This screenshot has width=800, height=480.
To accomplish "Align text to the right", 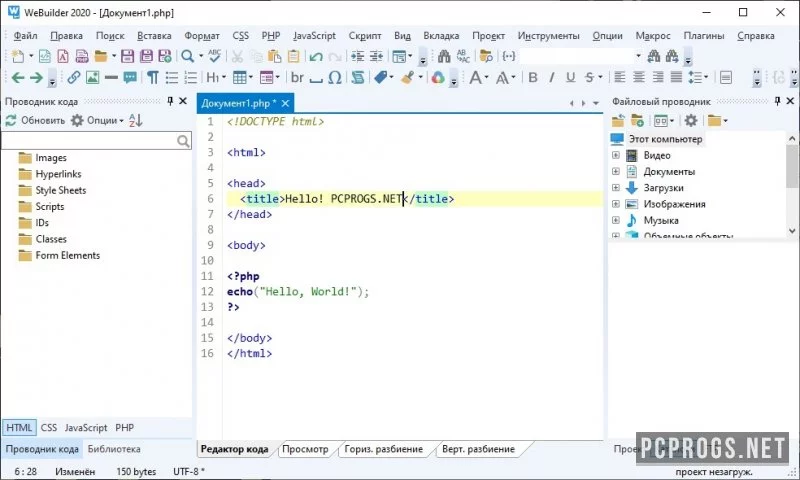I will 658,78.
